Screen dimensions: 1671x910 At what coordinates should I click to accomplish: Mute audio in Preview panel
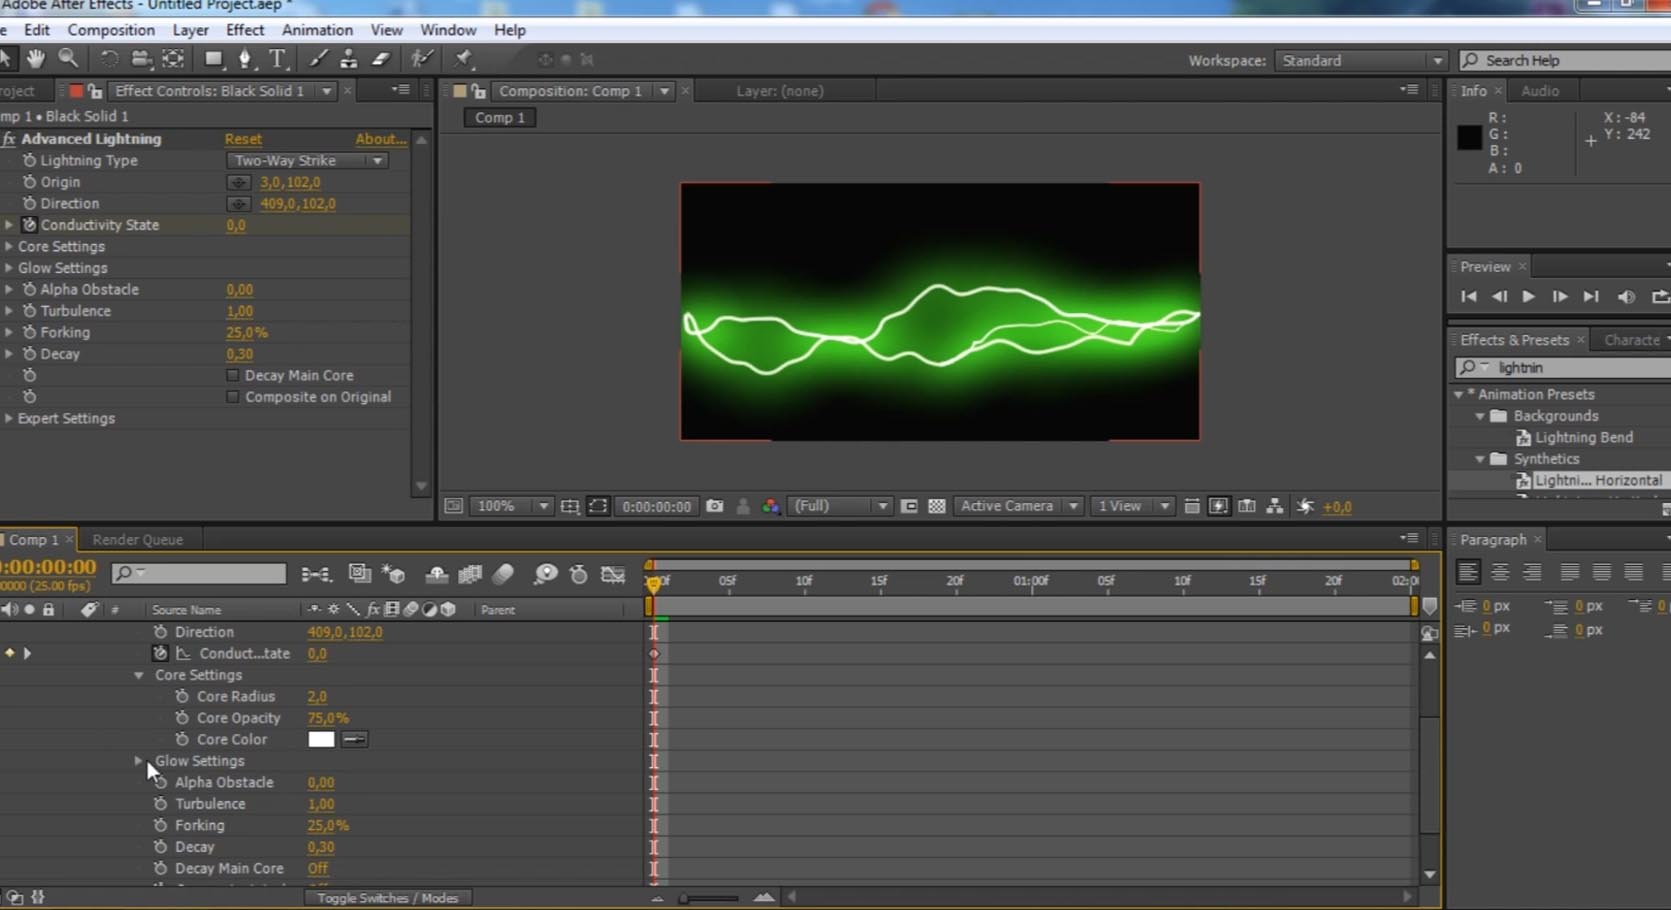point(1626,297)
